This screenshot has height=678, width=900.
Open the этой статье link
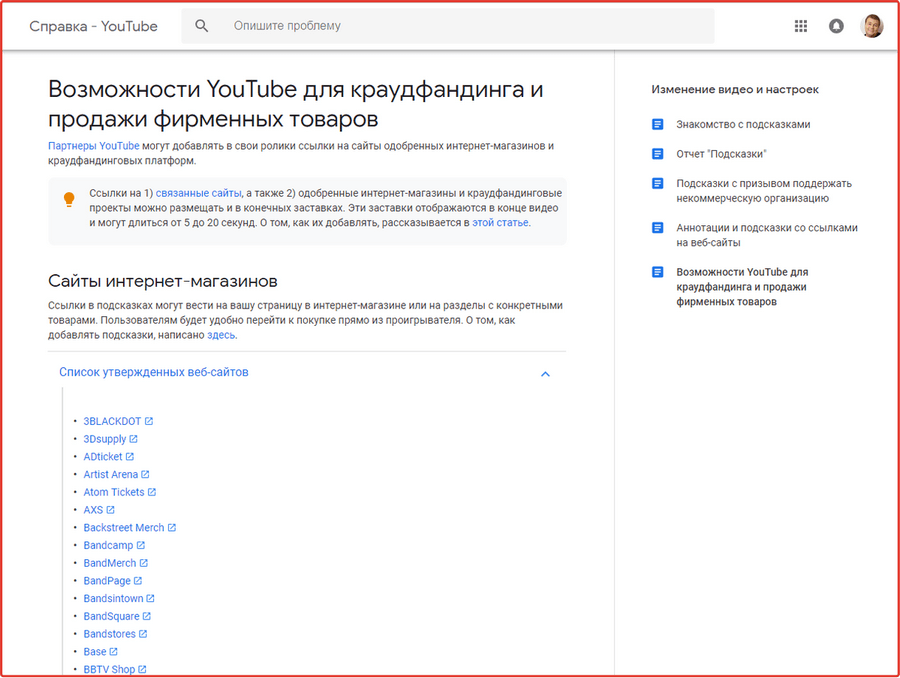point(500,223)
